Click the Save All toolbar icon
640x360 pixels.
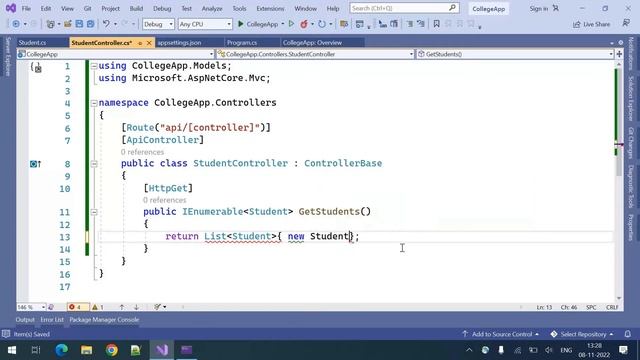pos(91,24)
